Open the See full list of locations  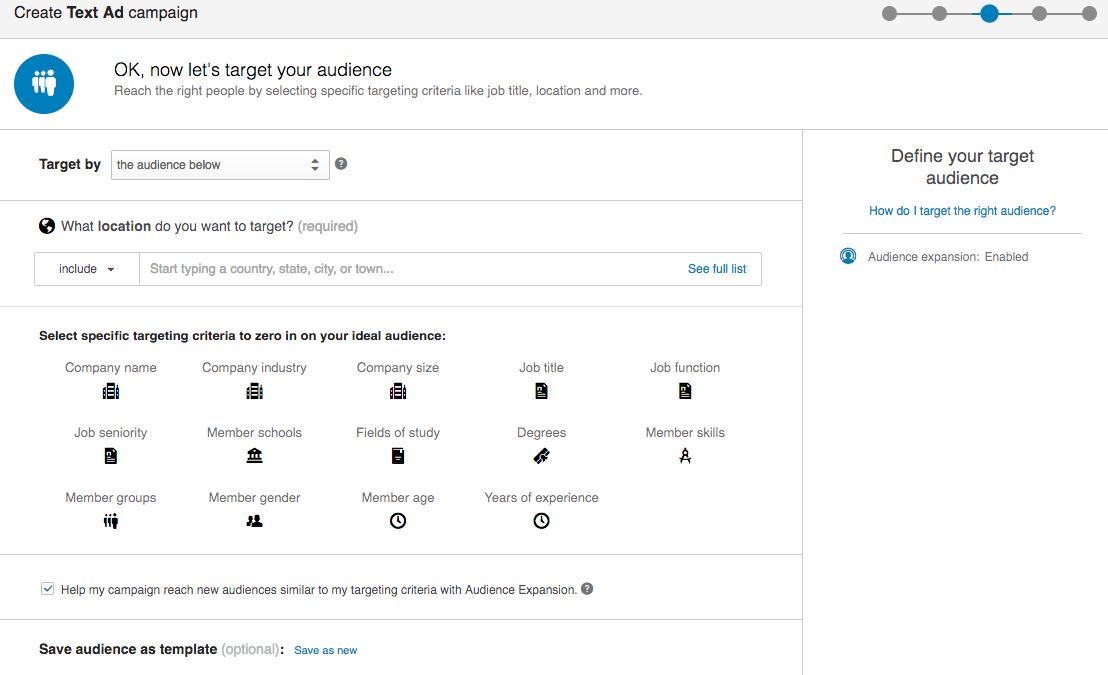pos(716,268)
